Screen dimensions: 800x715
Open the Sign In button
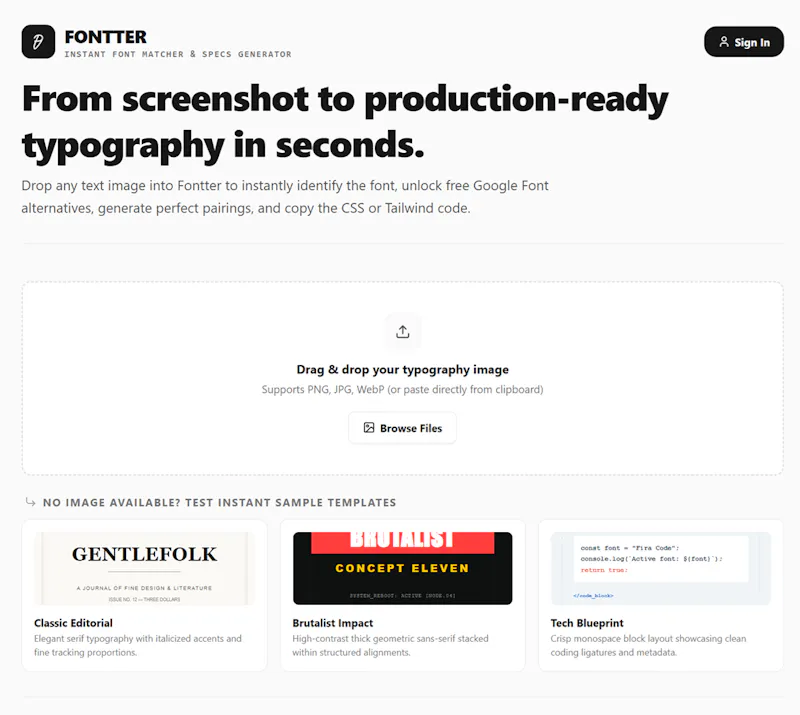[743, 42]
